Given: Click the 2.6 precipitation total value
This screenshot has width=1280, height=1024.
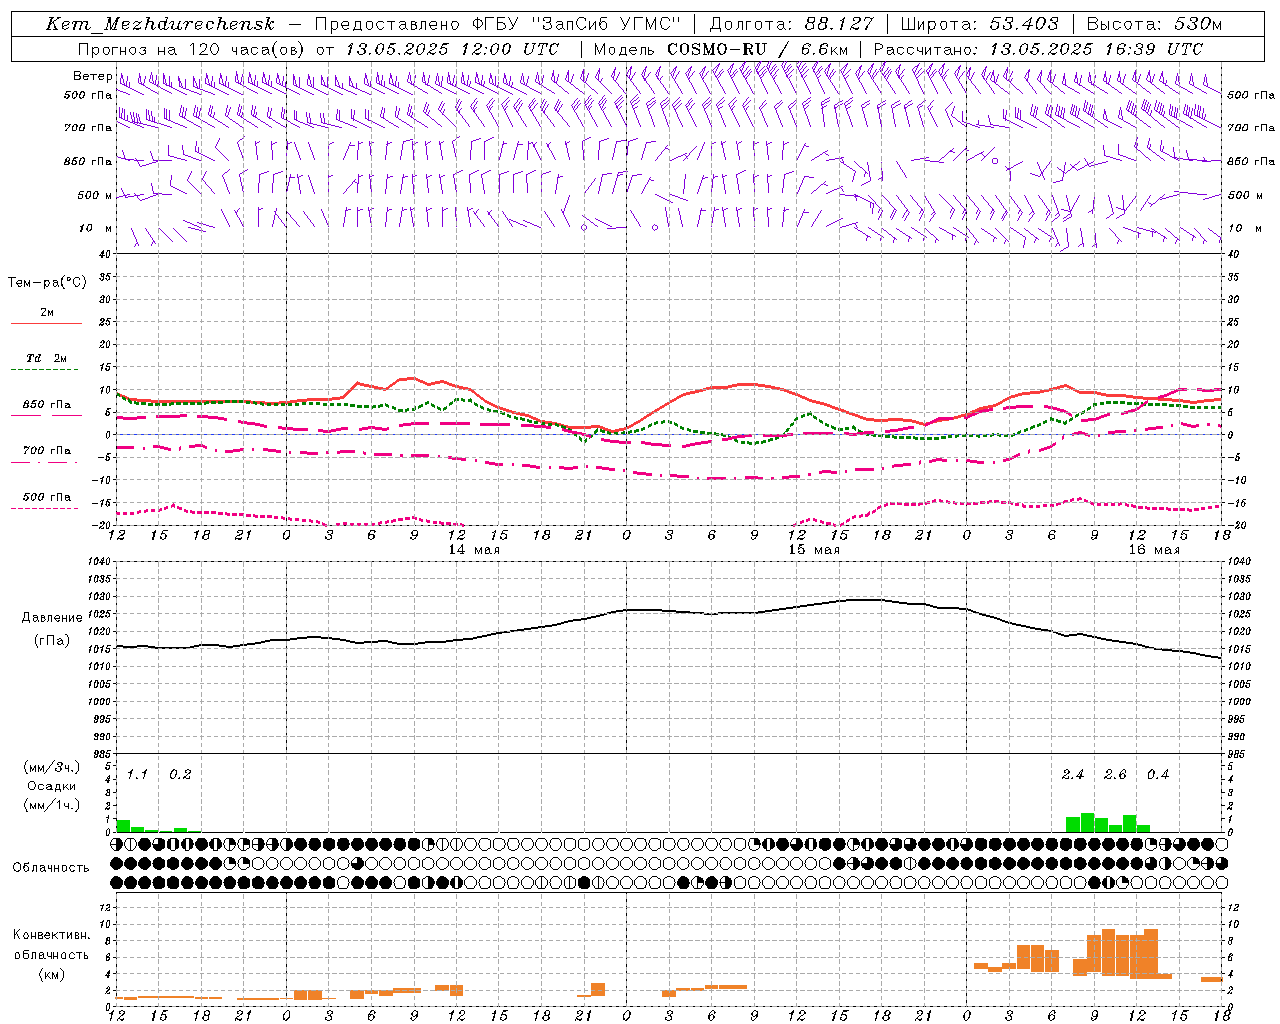Looking at the screenshot, I should point(1115,775).
